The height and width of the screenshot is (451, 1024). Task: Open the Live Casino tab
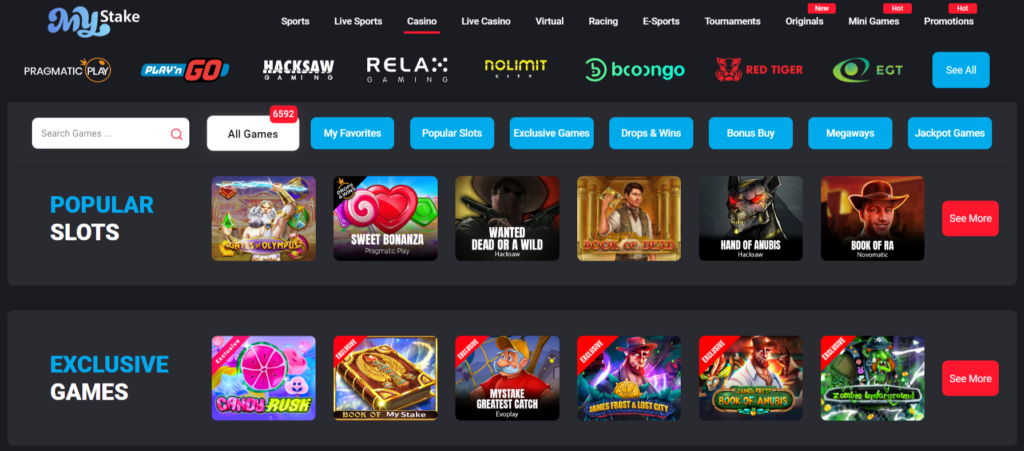pyautogui.click(x=486, y=22)
